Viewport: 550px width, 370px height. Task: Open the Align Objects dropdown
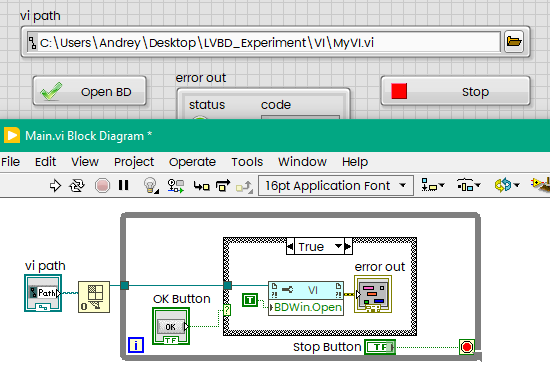tap(432, 185)
